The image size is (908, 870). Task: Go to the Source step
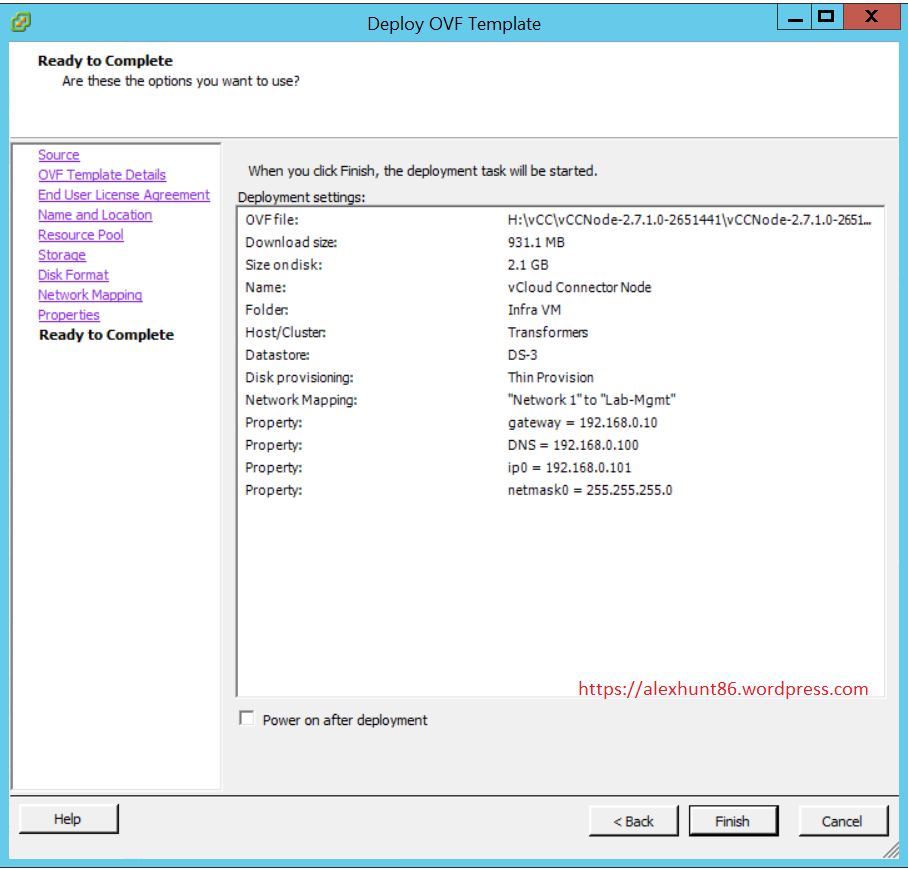click(58, 155)
